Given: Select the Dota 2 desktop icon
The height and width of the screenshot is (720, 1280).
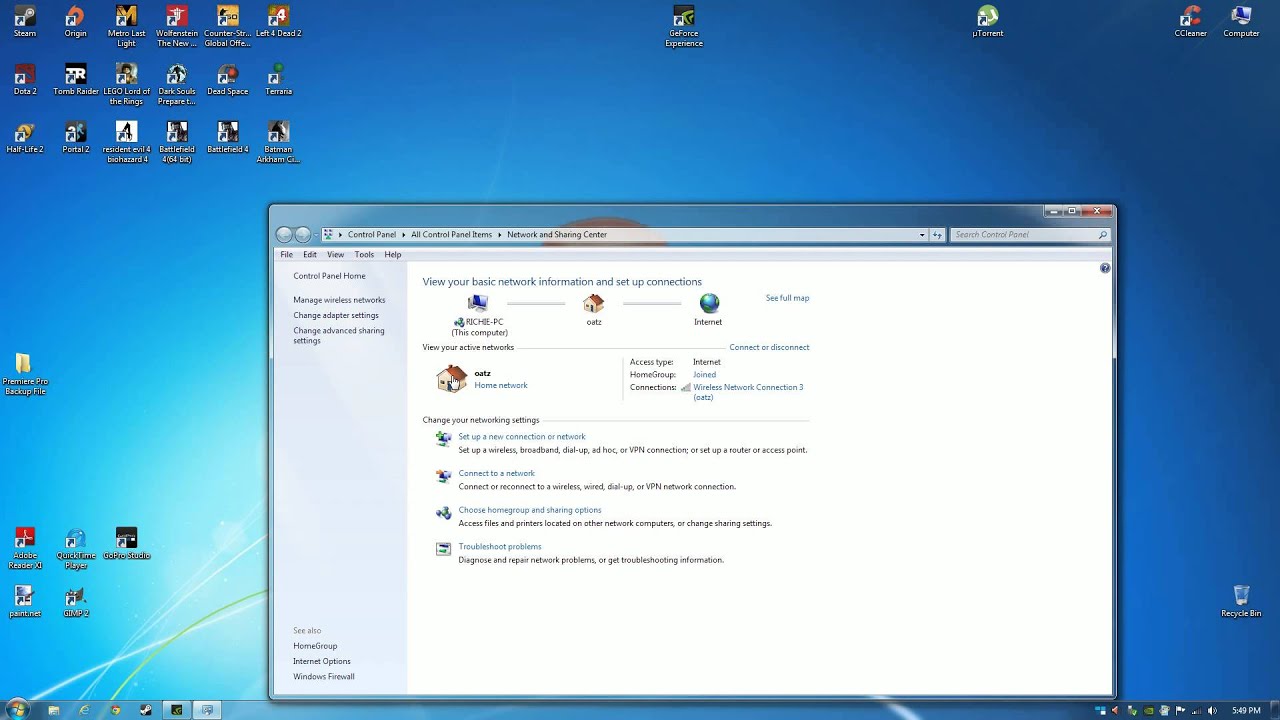Looking at the screenshot, I should (25, 80).
